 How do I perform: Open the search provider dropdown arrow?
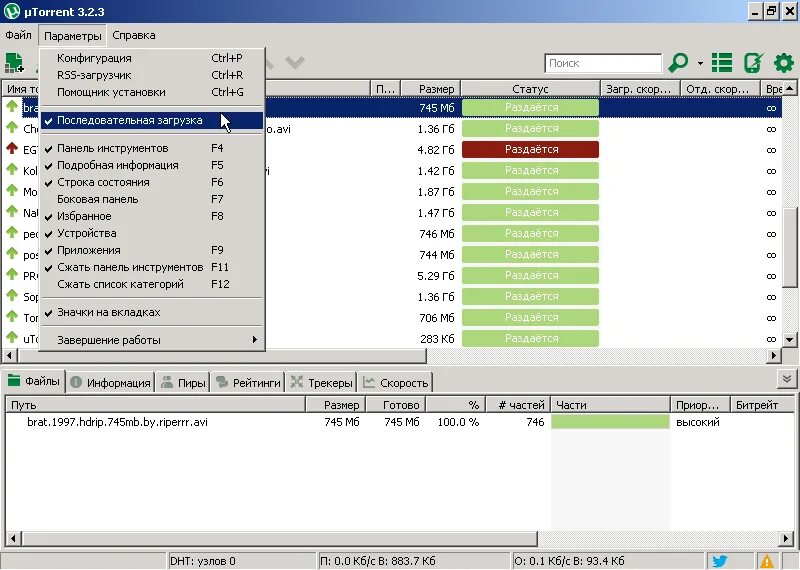click(700, 63)
